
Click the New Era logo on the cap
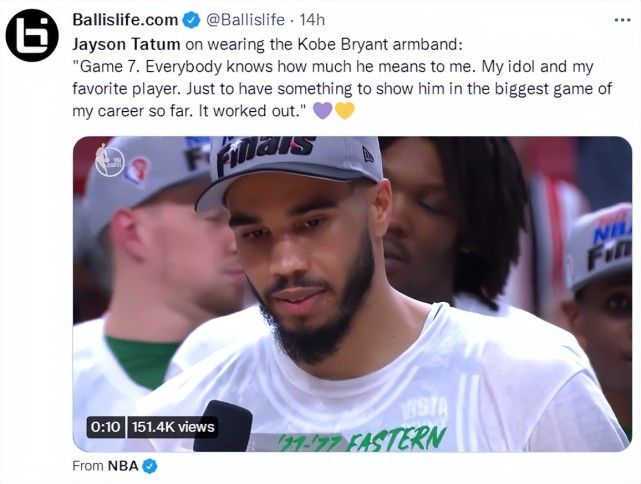click(367, 155)
